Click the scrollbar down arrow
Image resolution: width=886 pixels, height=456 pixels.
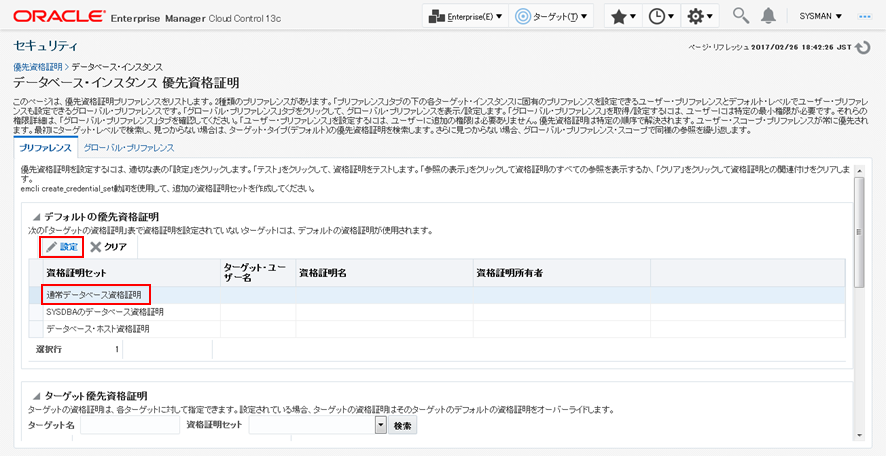pyautogui.click(x=859, y=435)
